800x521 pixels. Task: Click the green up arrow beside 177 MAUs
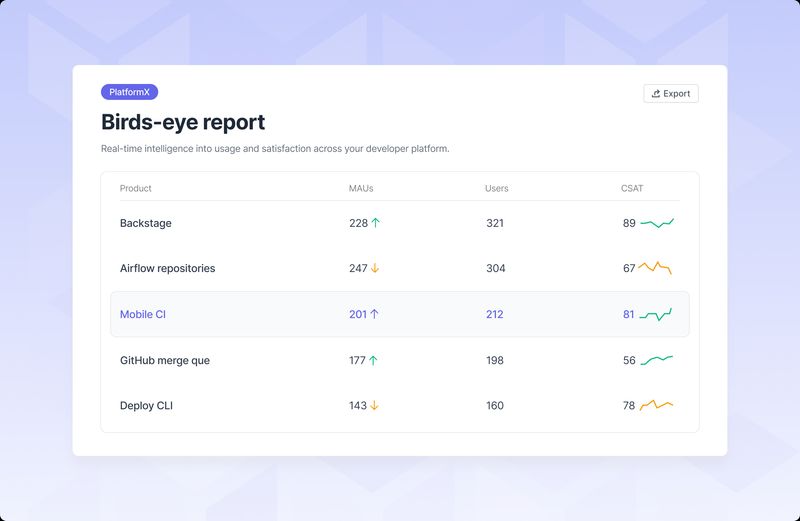(x=374, y=360)
